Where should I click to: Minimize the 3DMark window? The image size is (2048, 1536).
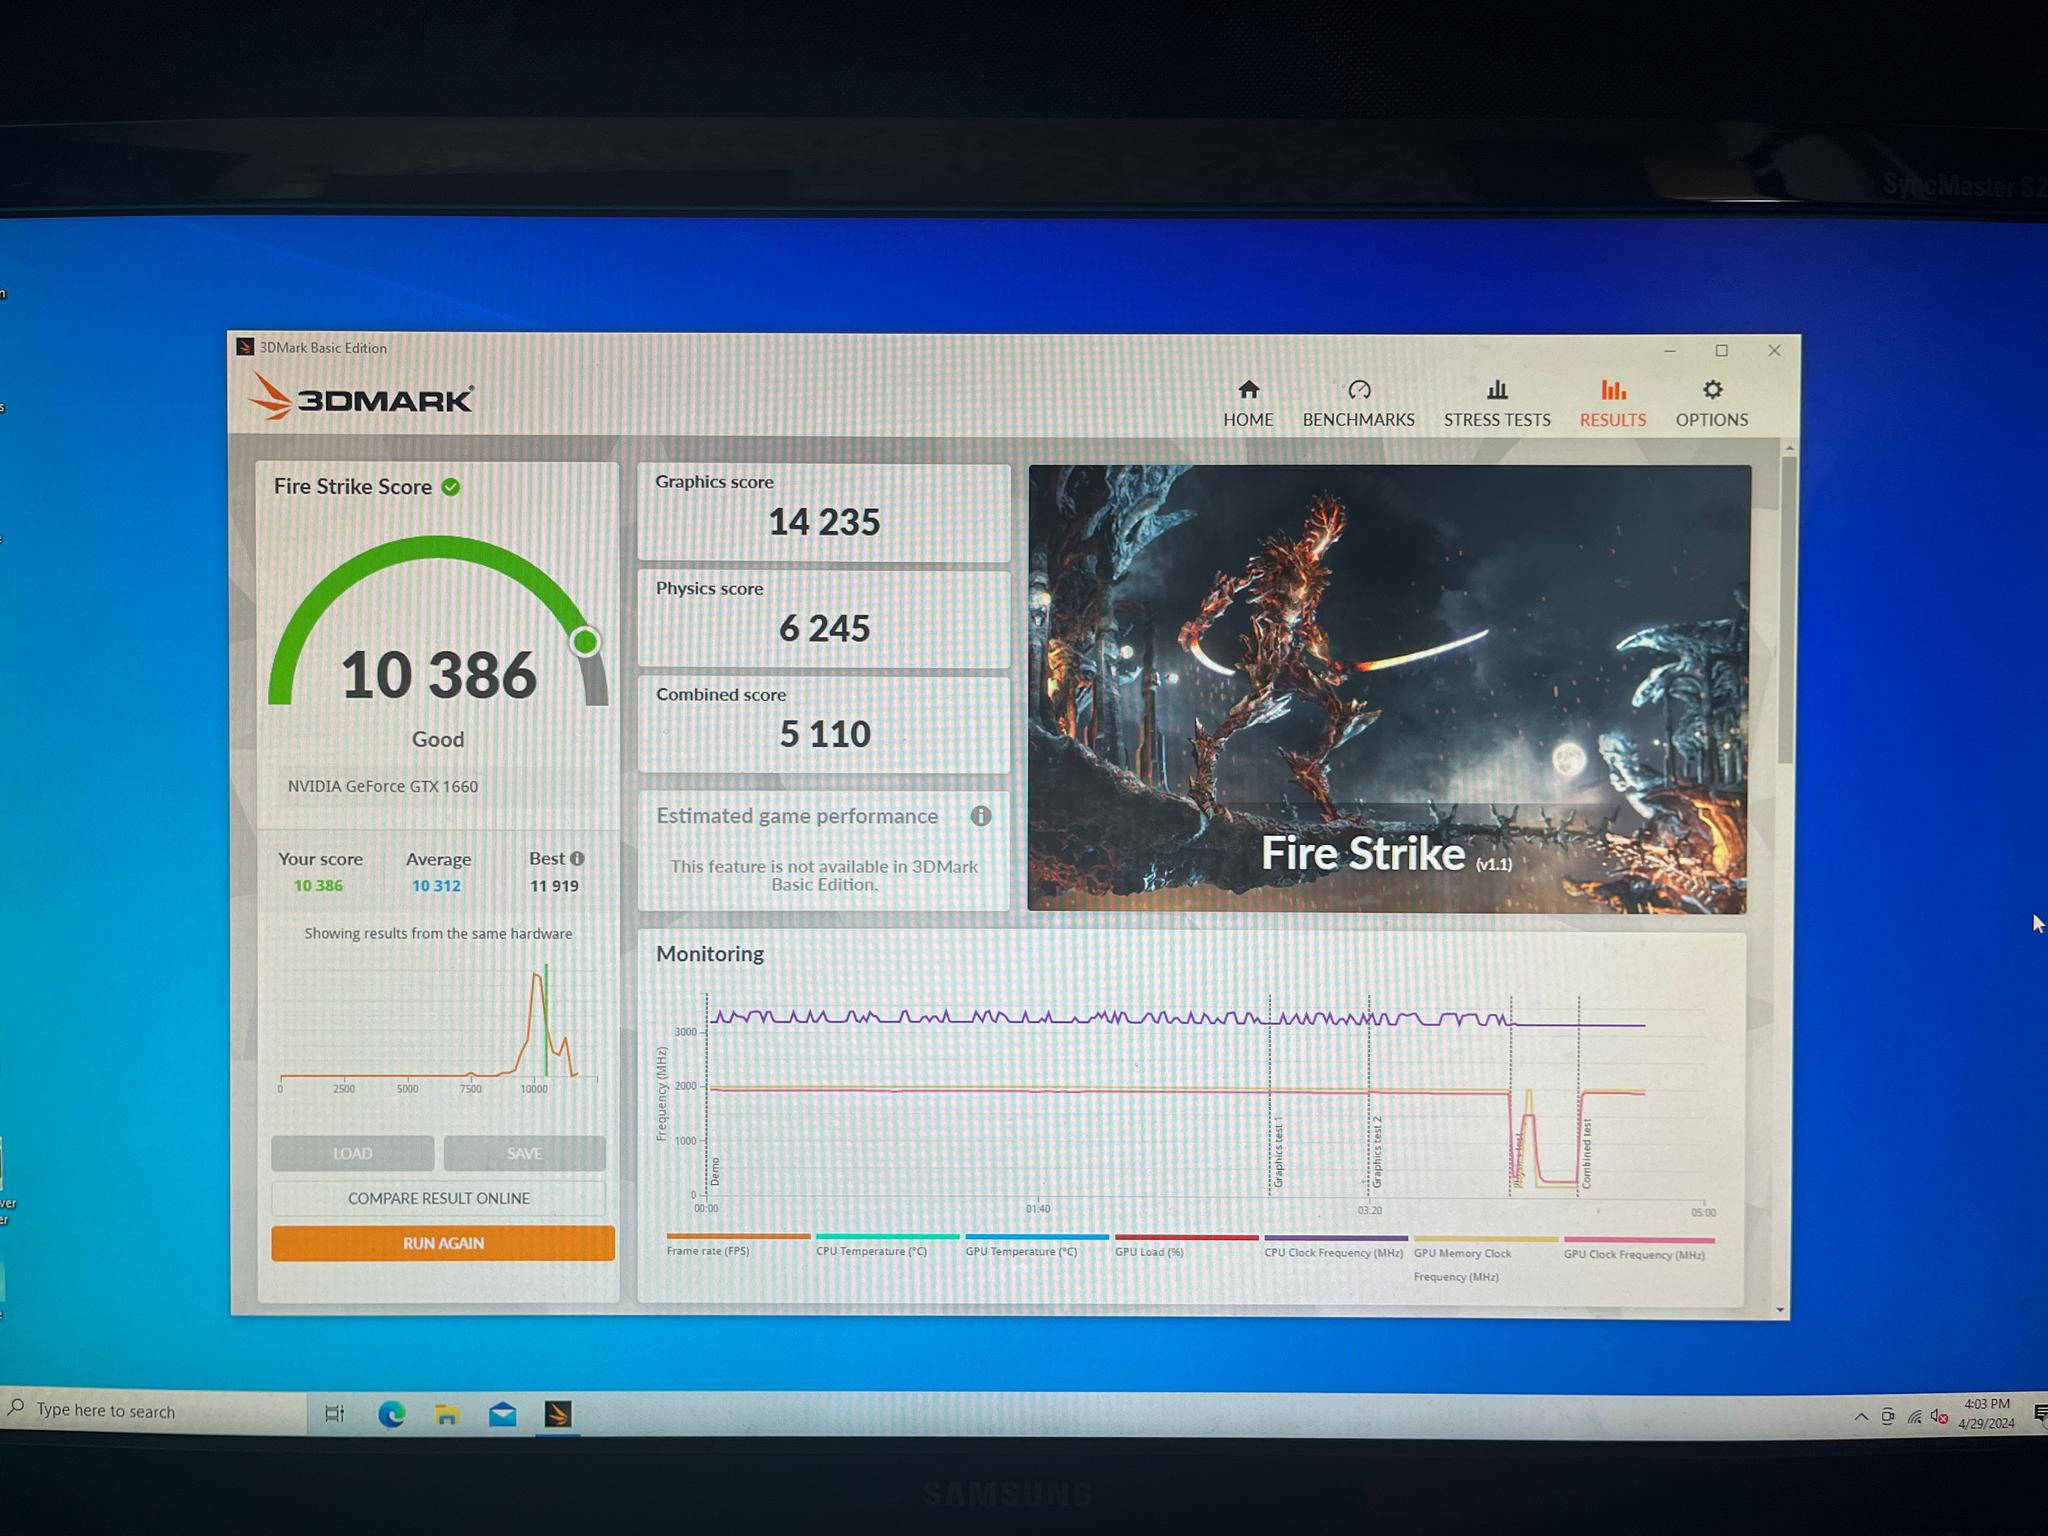pyautogui.click(x=1669, y=351)
